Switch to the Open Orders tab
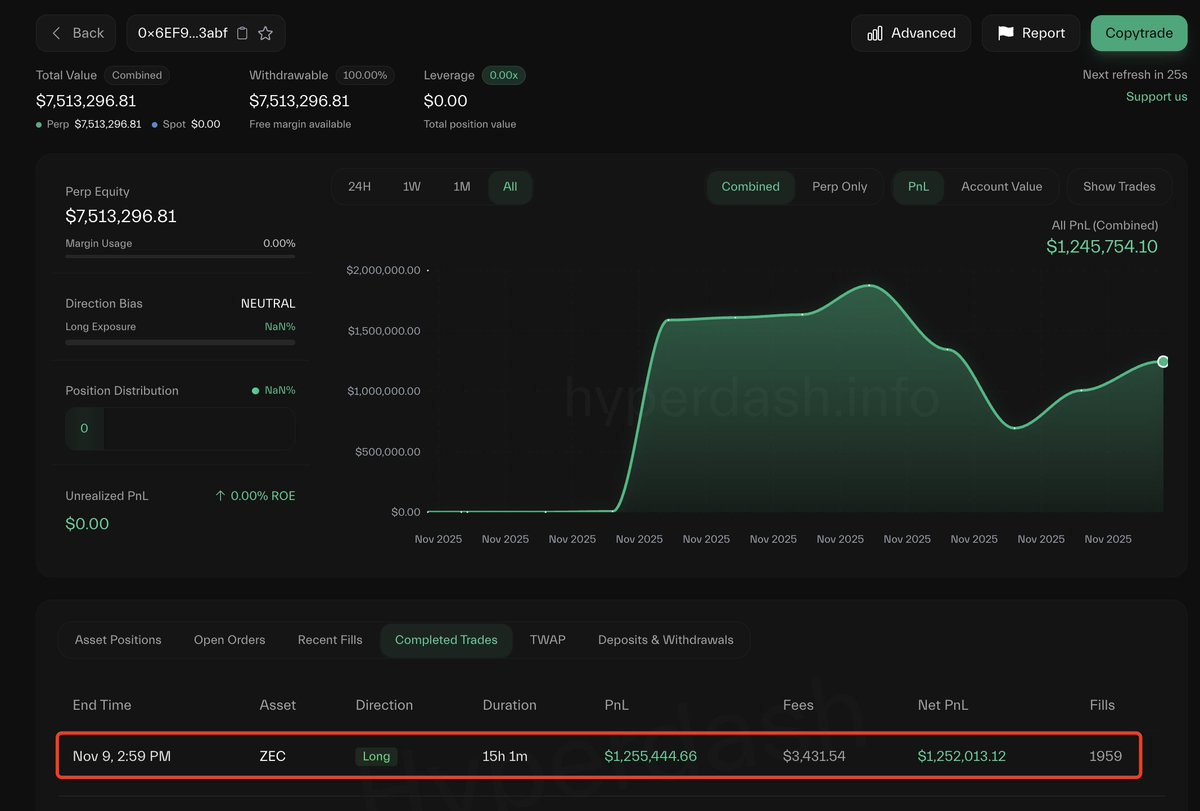The width and height of the screenshot is (1200, 811). [229, 640]
